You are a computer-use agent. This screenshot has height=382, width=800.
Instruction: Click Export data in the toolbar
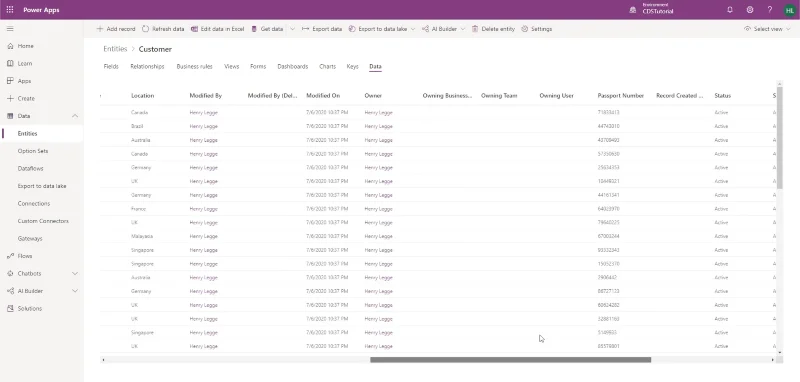pyautogui.click(x=321, y=29)
